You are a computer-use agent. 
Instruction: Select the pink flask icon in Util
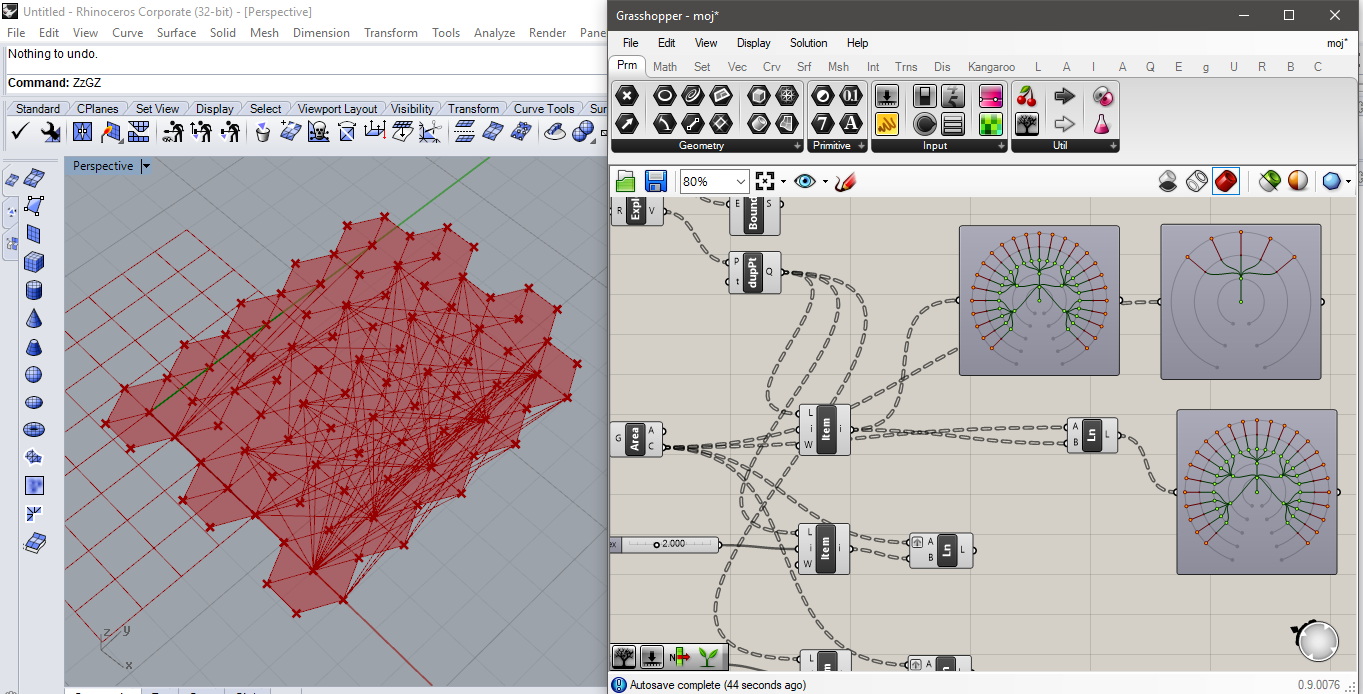click(x=1102, y=124)
